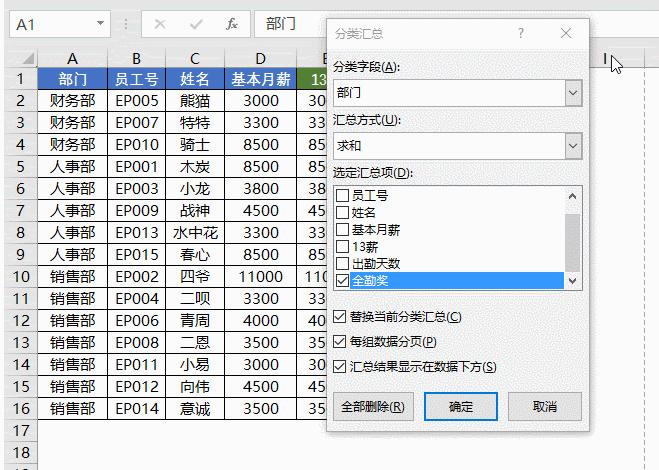Toggle 汇总结果显示在数据下方 checkbox
This screenshot has width=659, height=470.
(339, 367)
